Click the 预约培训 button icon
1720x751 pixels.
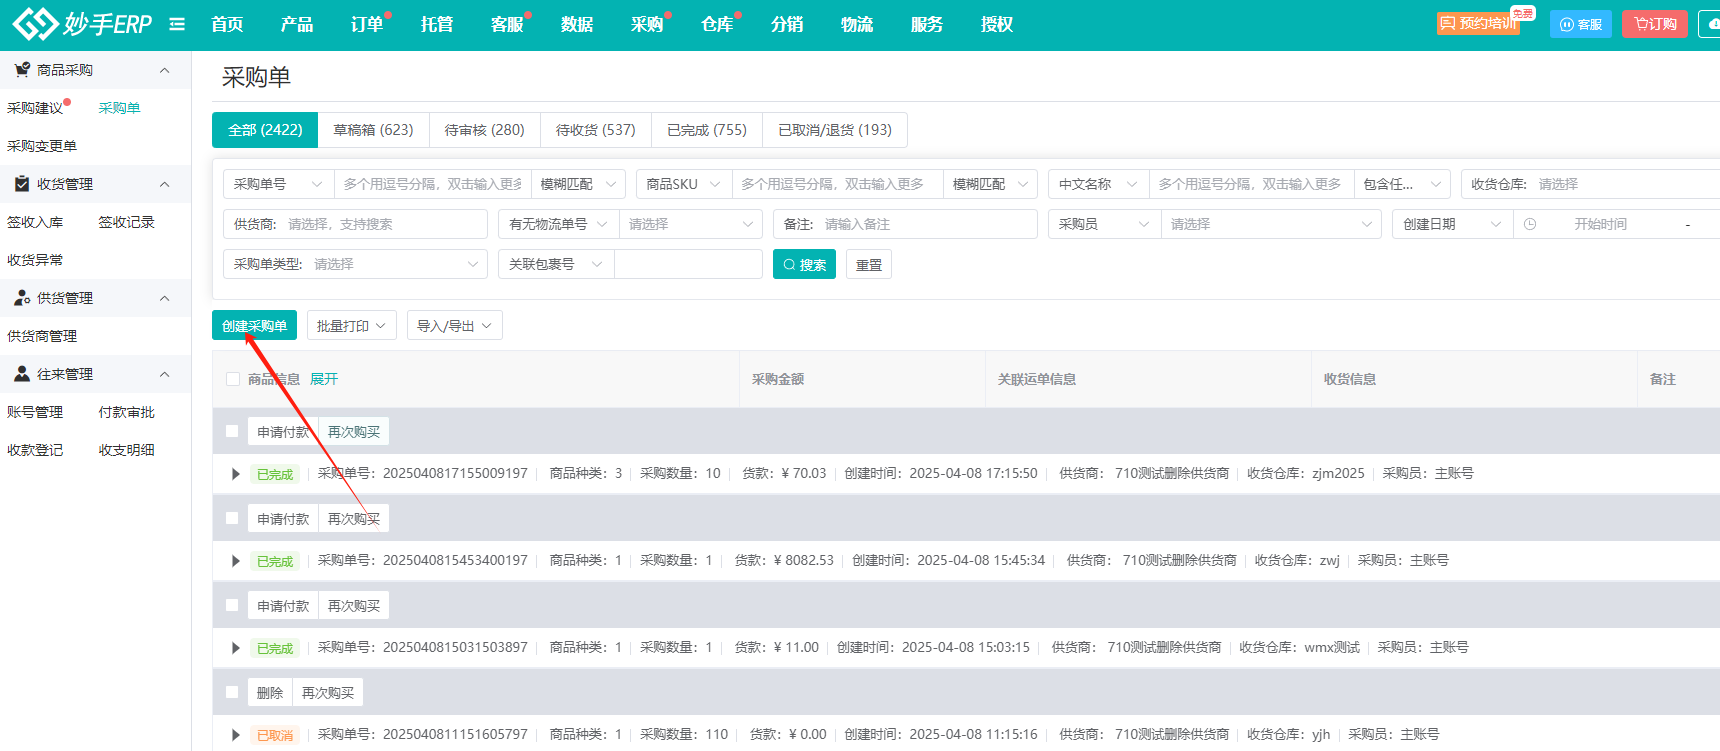pos(1448,23)
